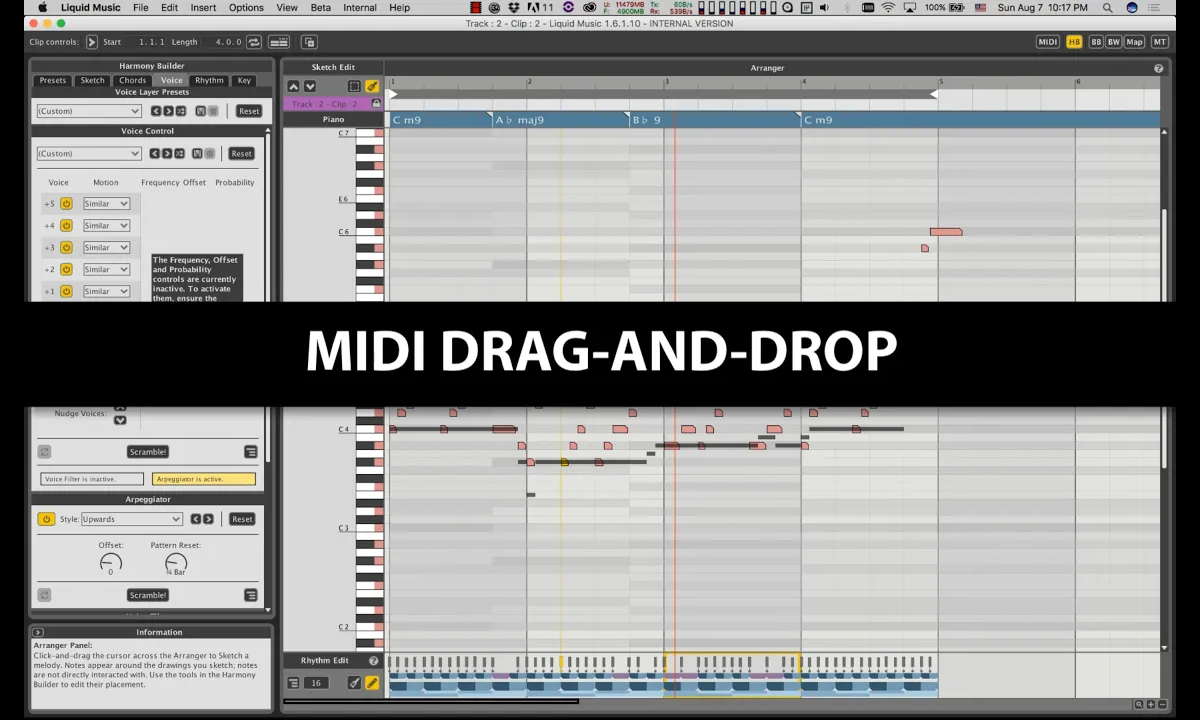Switch to the Rhythm tab
This screenshot has width=1200, height=720.
click(x=209, y=80)
